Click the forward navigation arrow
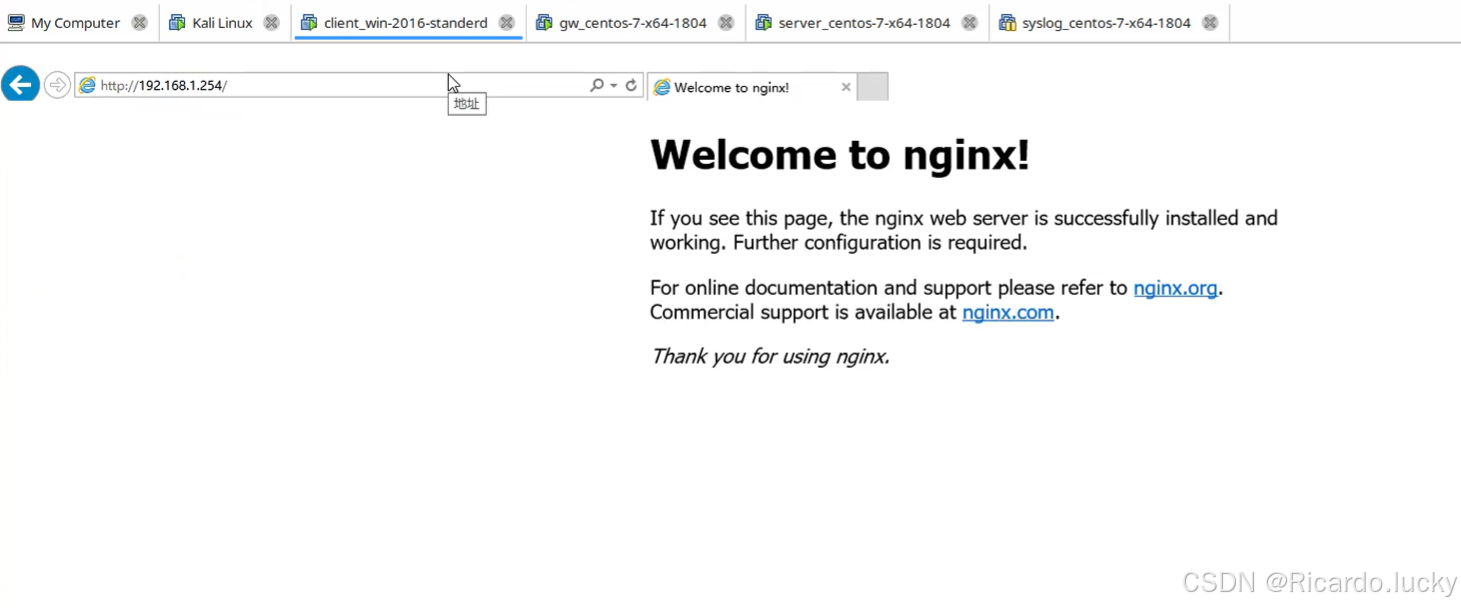This screenshot has height=608, width=1461. [x=57, y=84]
